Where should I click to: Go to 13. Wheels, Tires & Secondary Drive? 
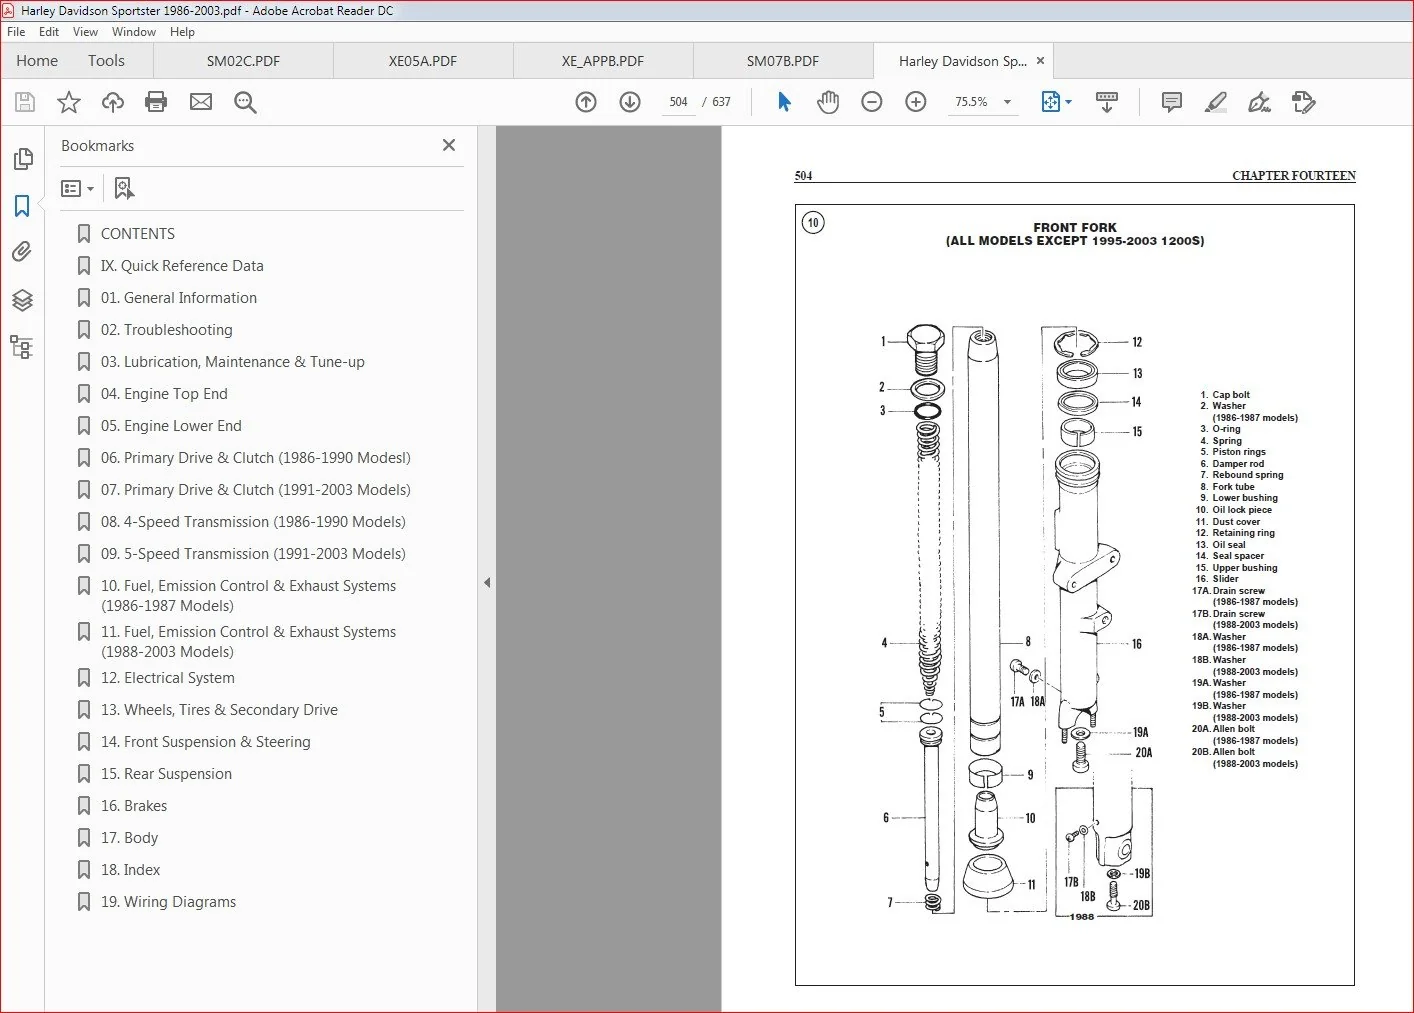pos(219,710)
